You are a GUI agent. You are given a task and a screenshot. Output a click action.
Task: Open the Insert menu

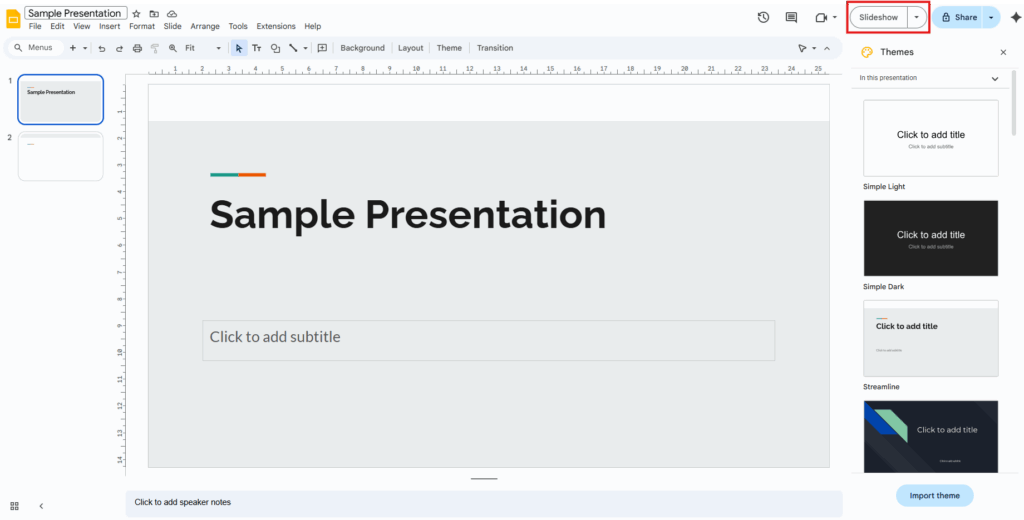109,26
